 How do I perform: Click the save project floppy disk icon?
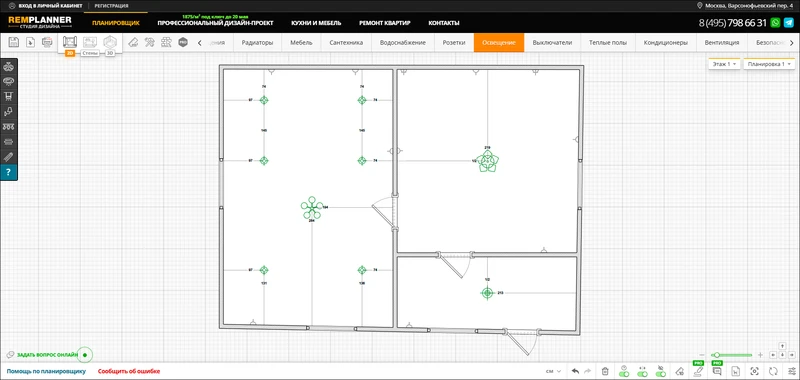coord(14,42)
